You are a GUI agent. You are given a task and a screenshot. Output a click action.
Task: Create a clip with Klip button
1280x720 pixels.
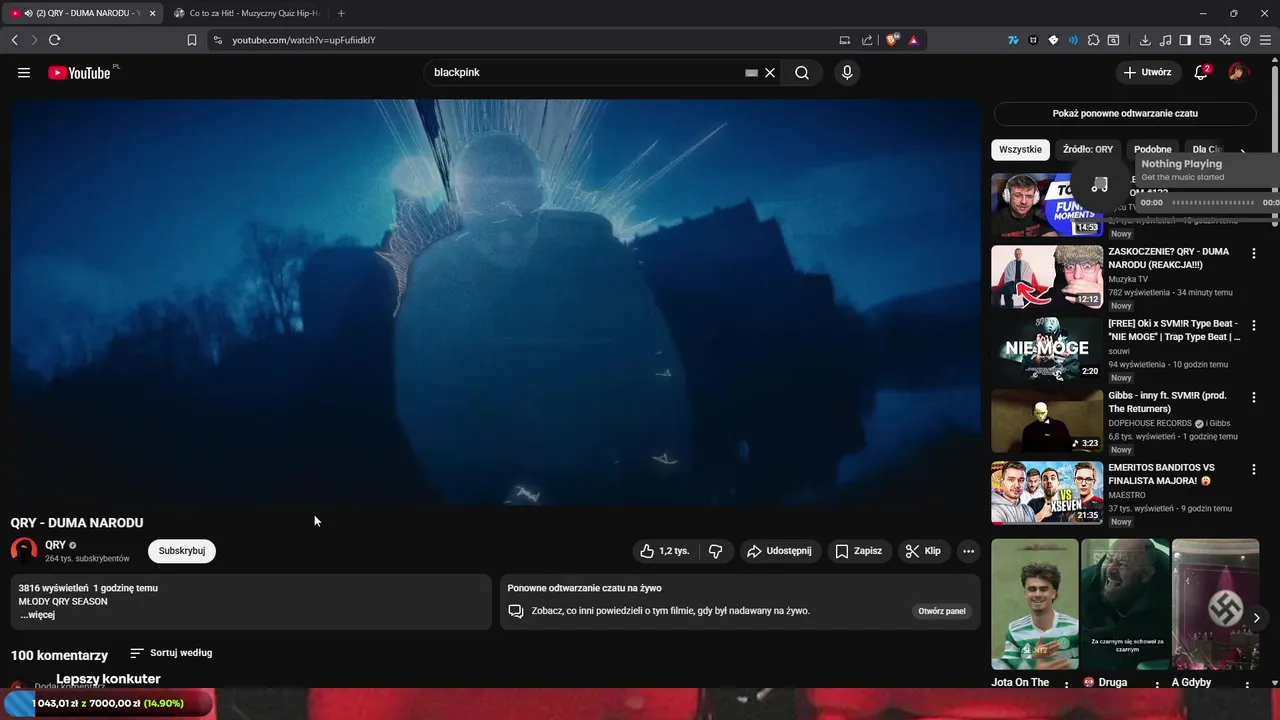(923, 551)
